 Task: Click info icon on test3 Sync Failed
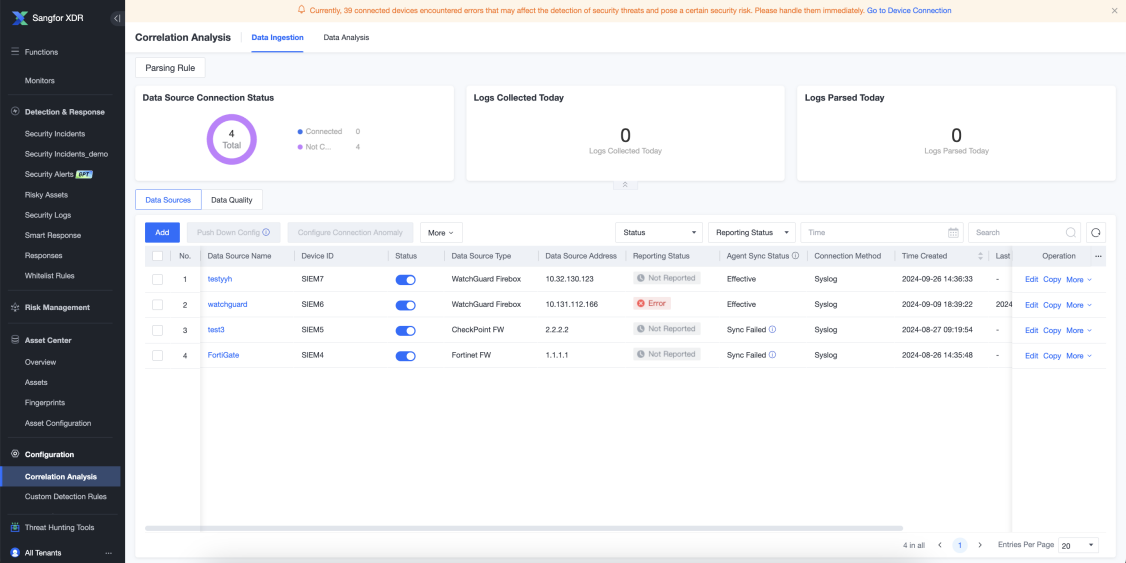pyautogui.click(x=773, y=330)
